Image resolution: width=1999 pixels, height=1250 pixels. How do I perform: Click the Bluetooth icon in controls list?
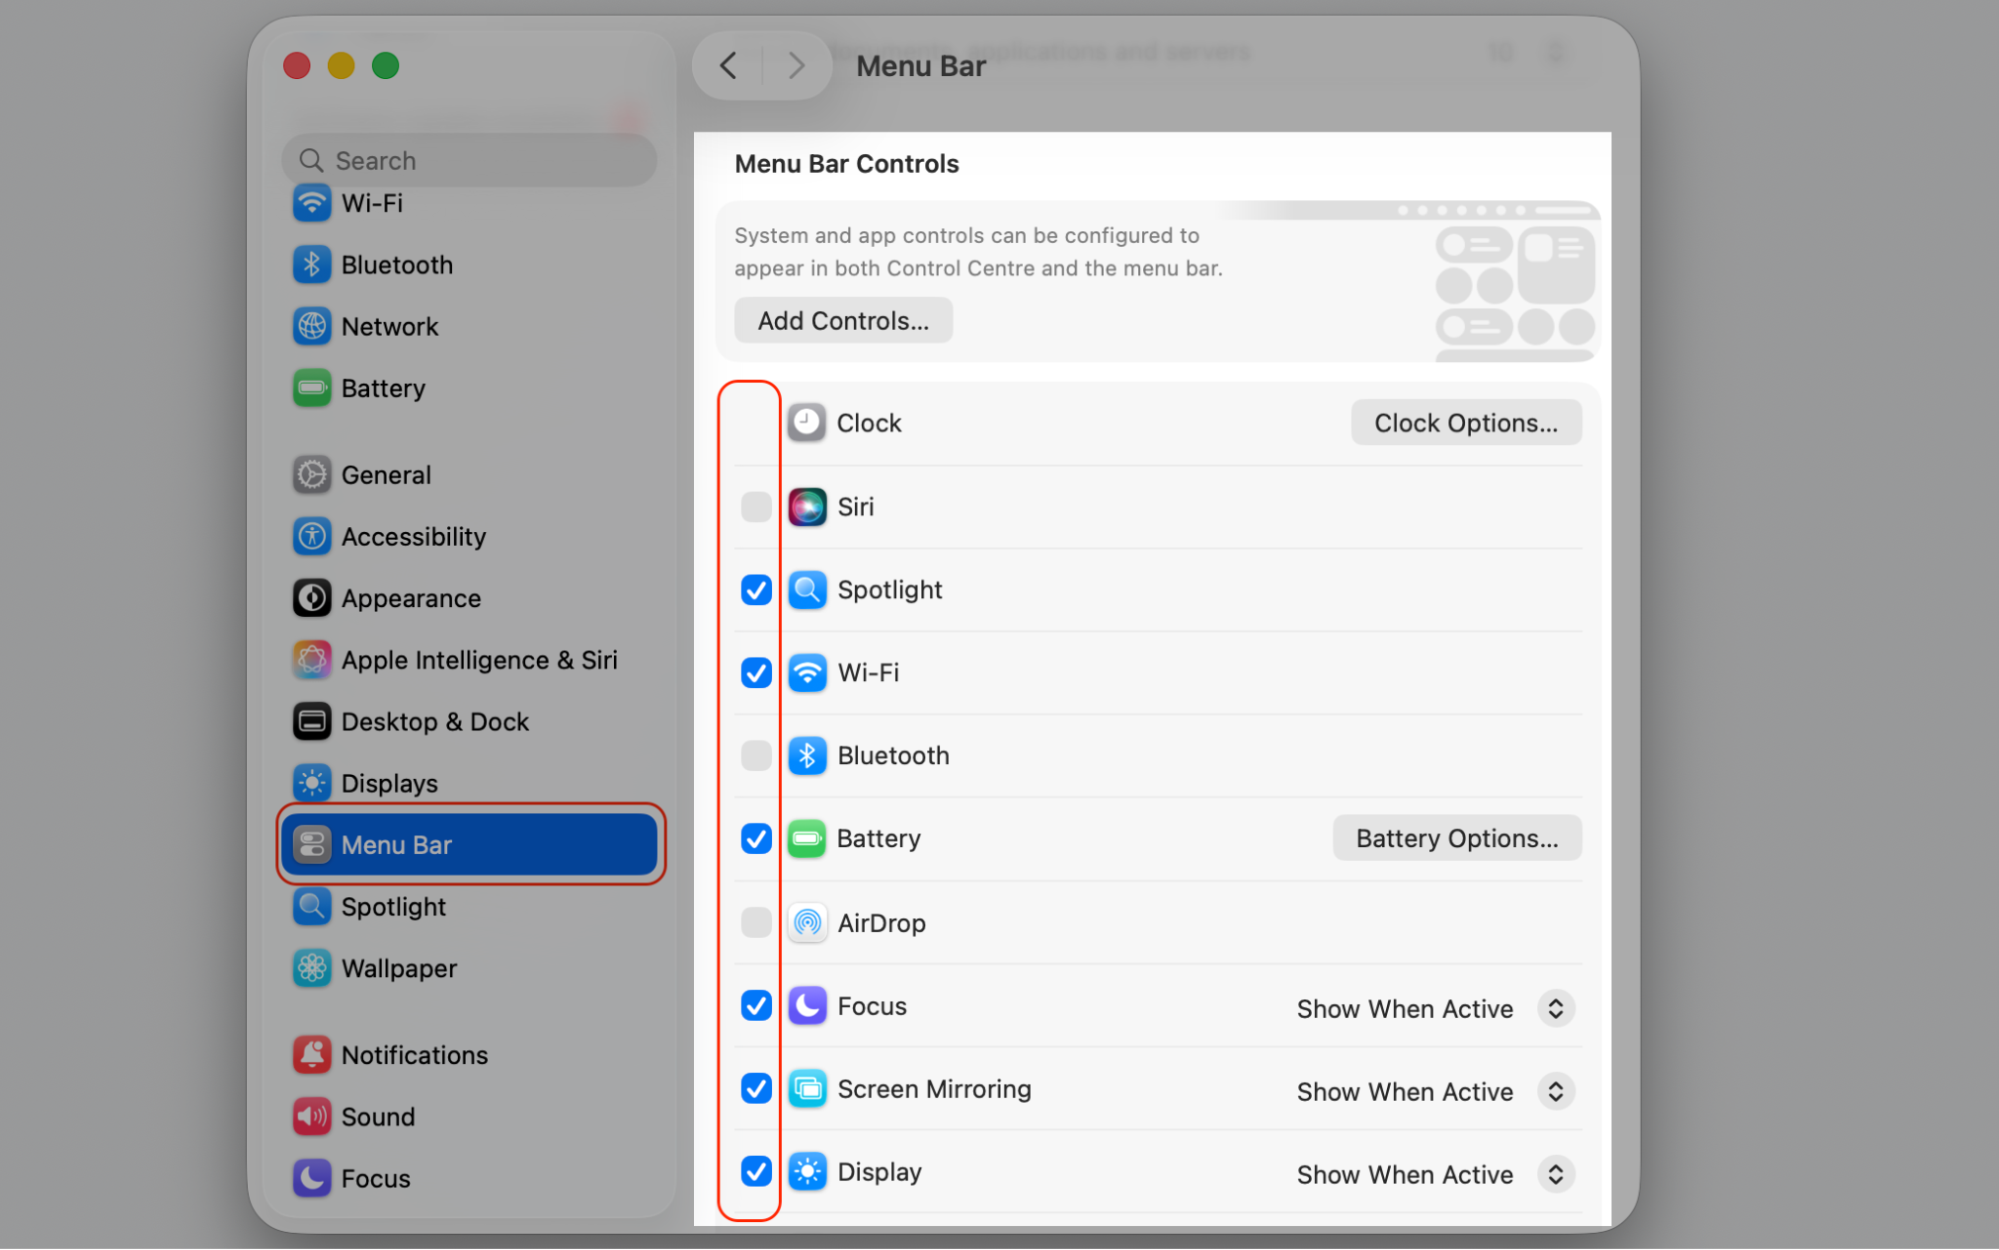pyautogui.click(x=807, y=756)
